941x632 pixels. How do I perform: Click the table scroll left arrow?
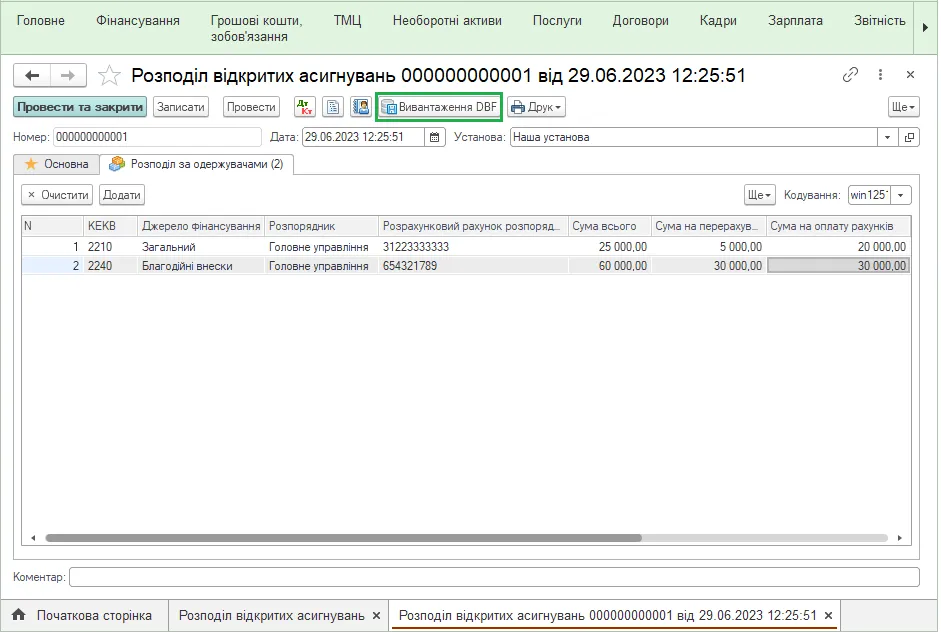click(x=33, y=538)
